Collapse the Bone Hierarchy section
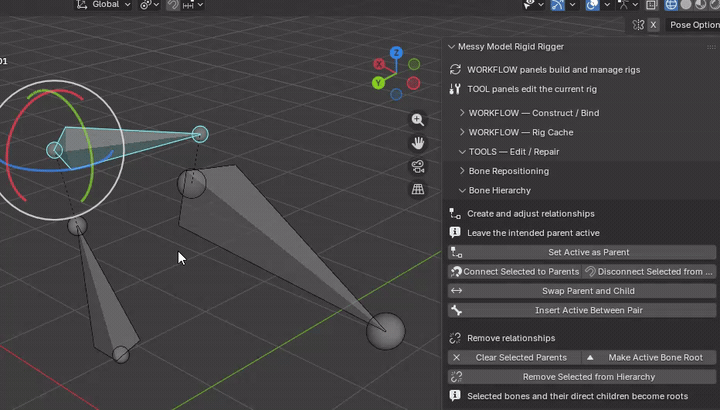This screenshot has height=410, width=720. [x=462, y=190]
